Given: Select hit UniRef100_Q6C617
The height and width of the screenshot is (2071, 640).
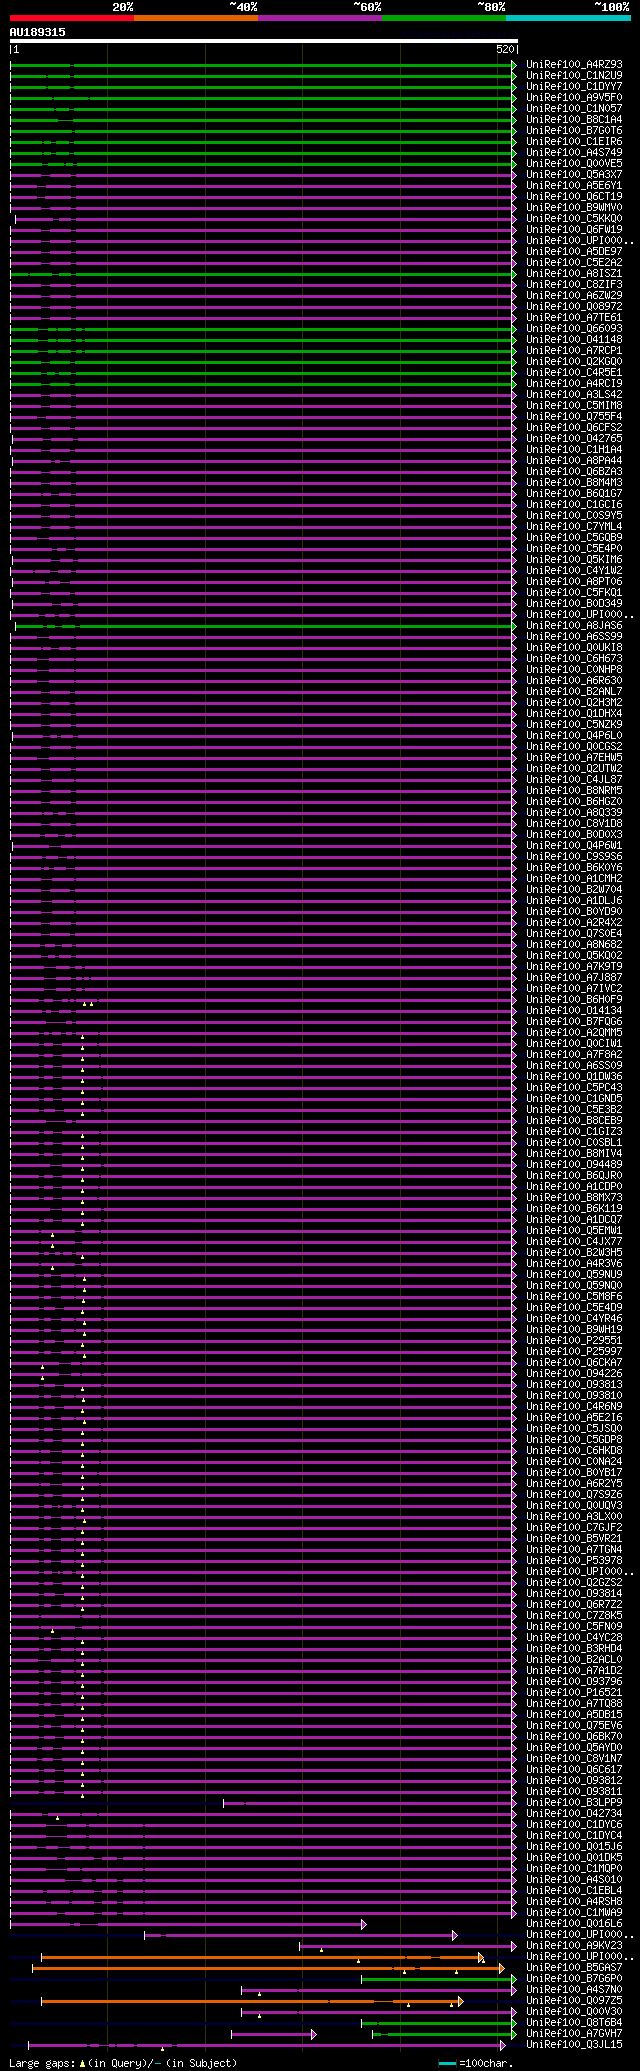Looking at the screenshot, I should pos(574,1769).
